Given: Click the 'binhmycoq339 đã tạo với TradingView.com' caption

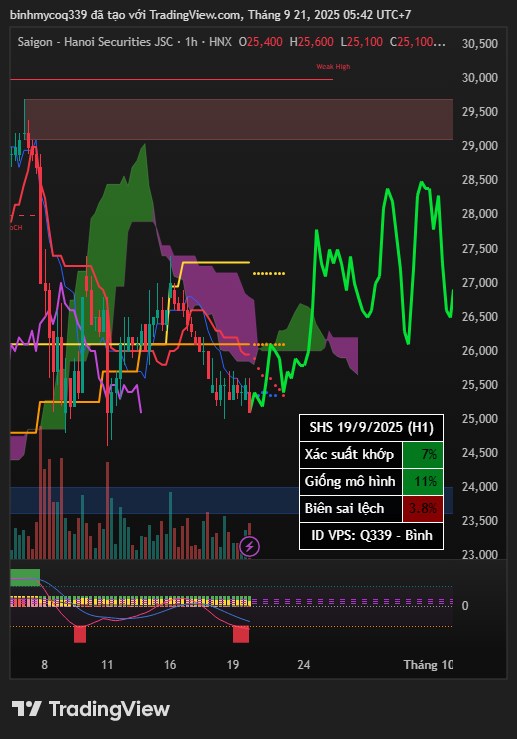Looking at the screenshot, I should click(x=125, y=15).
